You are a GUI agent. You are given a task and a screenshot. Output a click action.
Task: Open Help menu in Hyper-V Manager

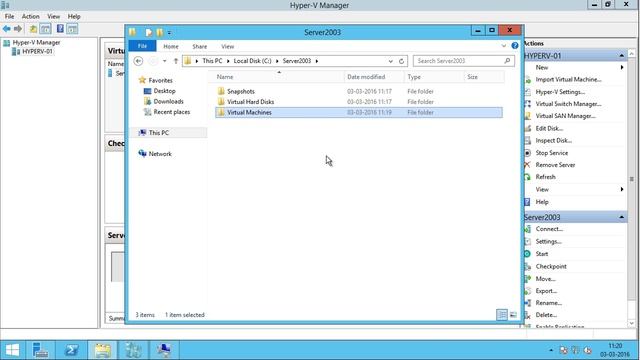pyautogui.click(x=74, y=16)
